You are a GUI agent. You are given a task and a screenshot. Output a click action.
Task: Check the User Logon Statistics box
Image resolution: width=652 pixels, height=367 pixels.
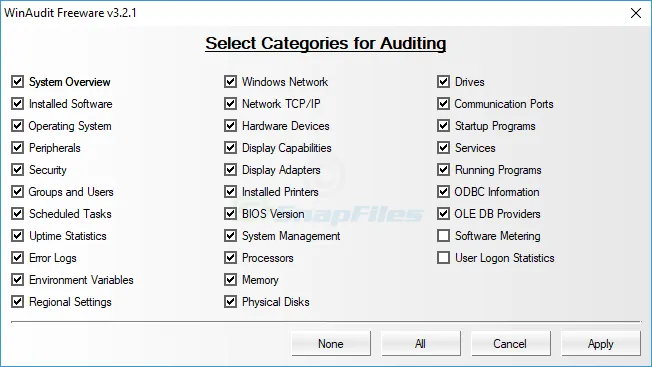443,258
